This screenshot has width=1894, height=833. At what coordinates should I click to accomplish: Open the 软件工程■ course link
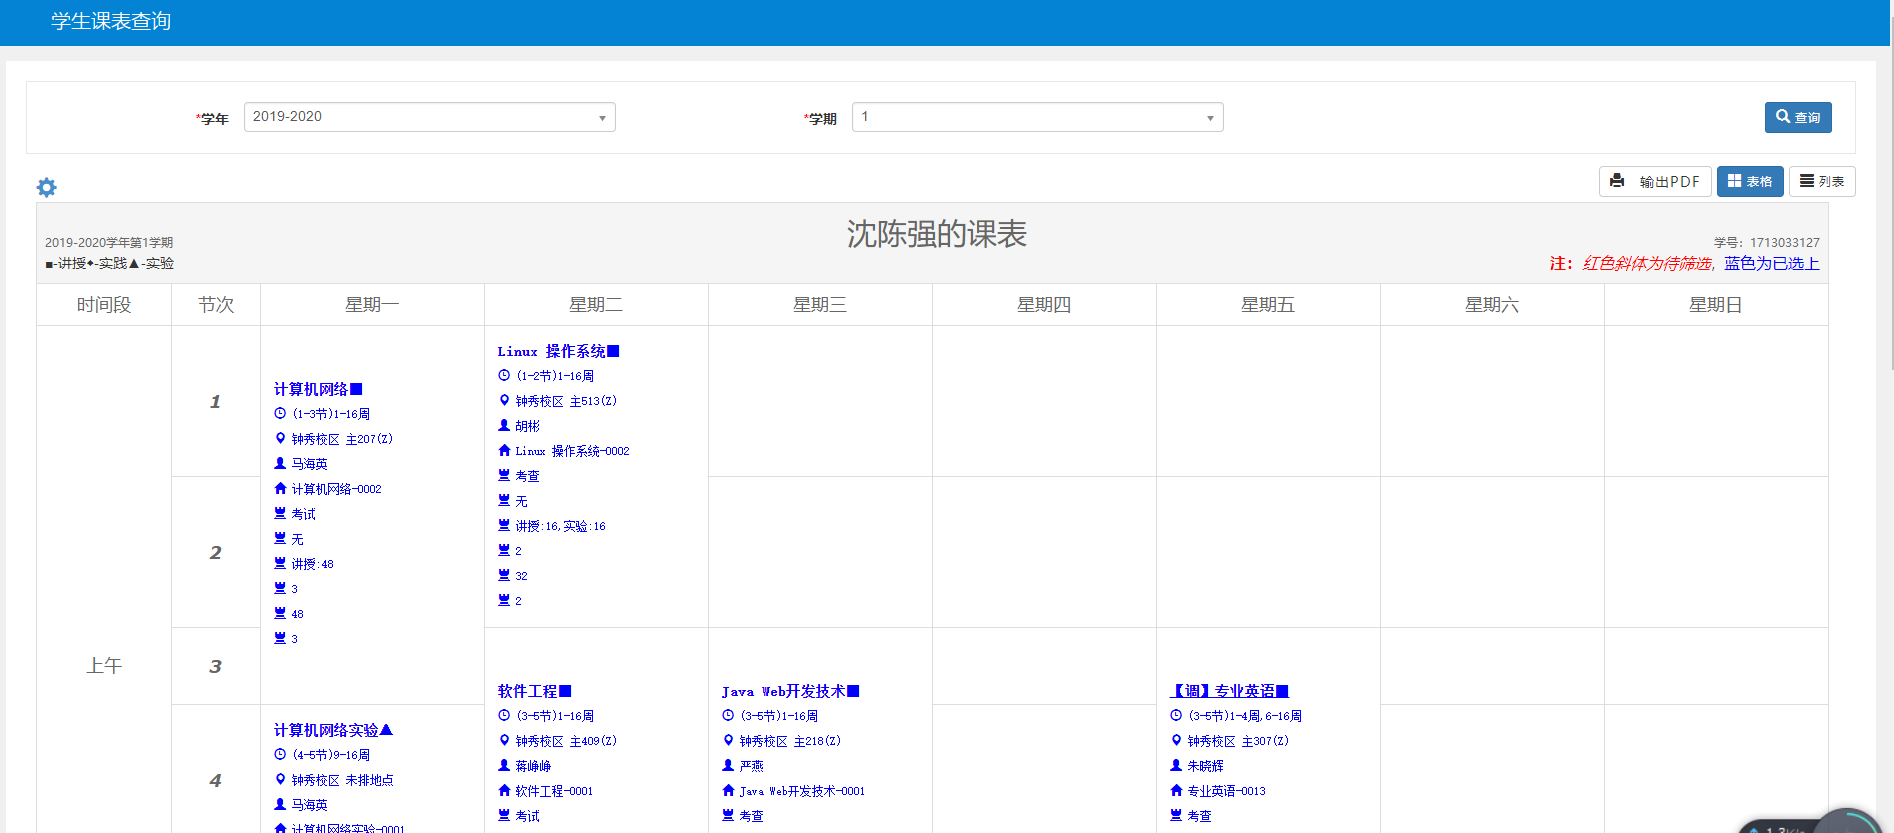click(535, 691)
